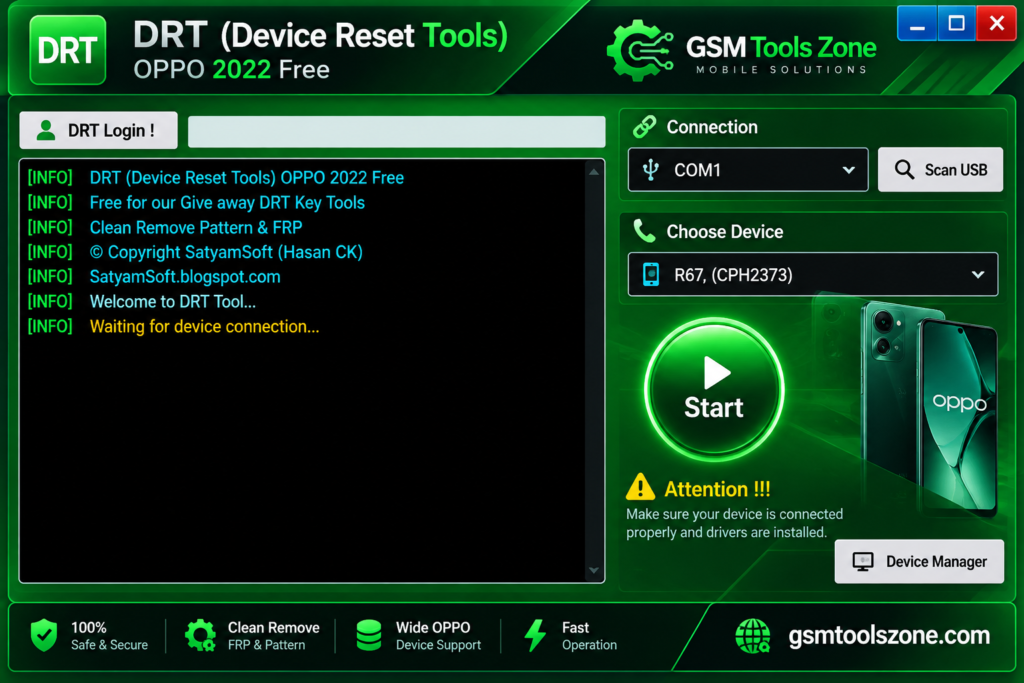Click the magnifier icon on Scan USB
The width and height of the screenshot is (1024, 683).
point(904,170)
